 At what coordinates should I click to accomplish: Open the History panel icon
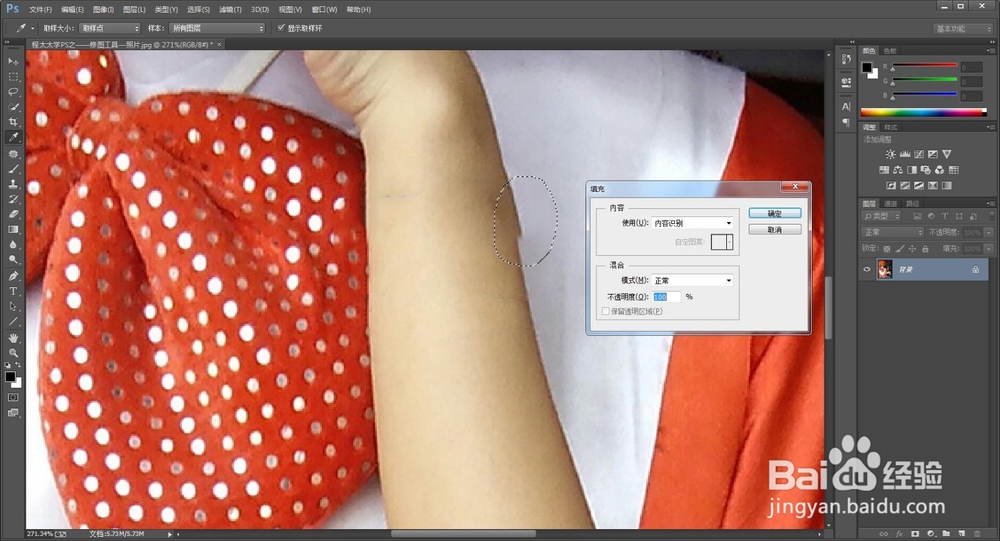tap(846, 59)
